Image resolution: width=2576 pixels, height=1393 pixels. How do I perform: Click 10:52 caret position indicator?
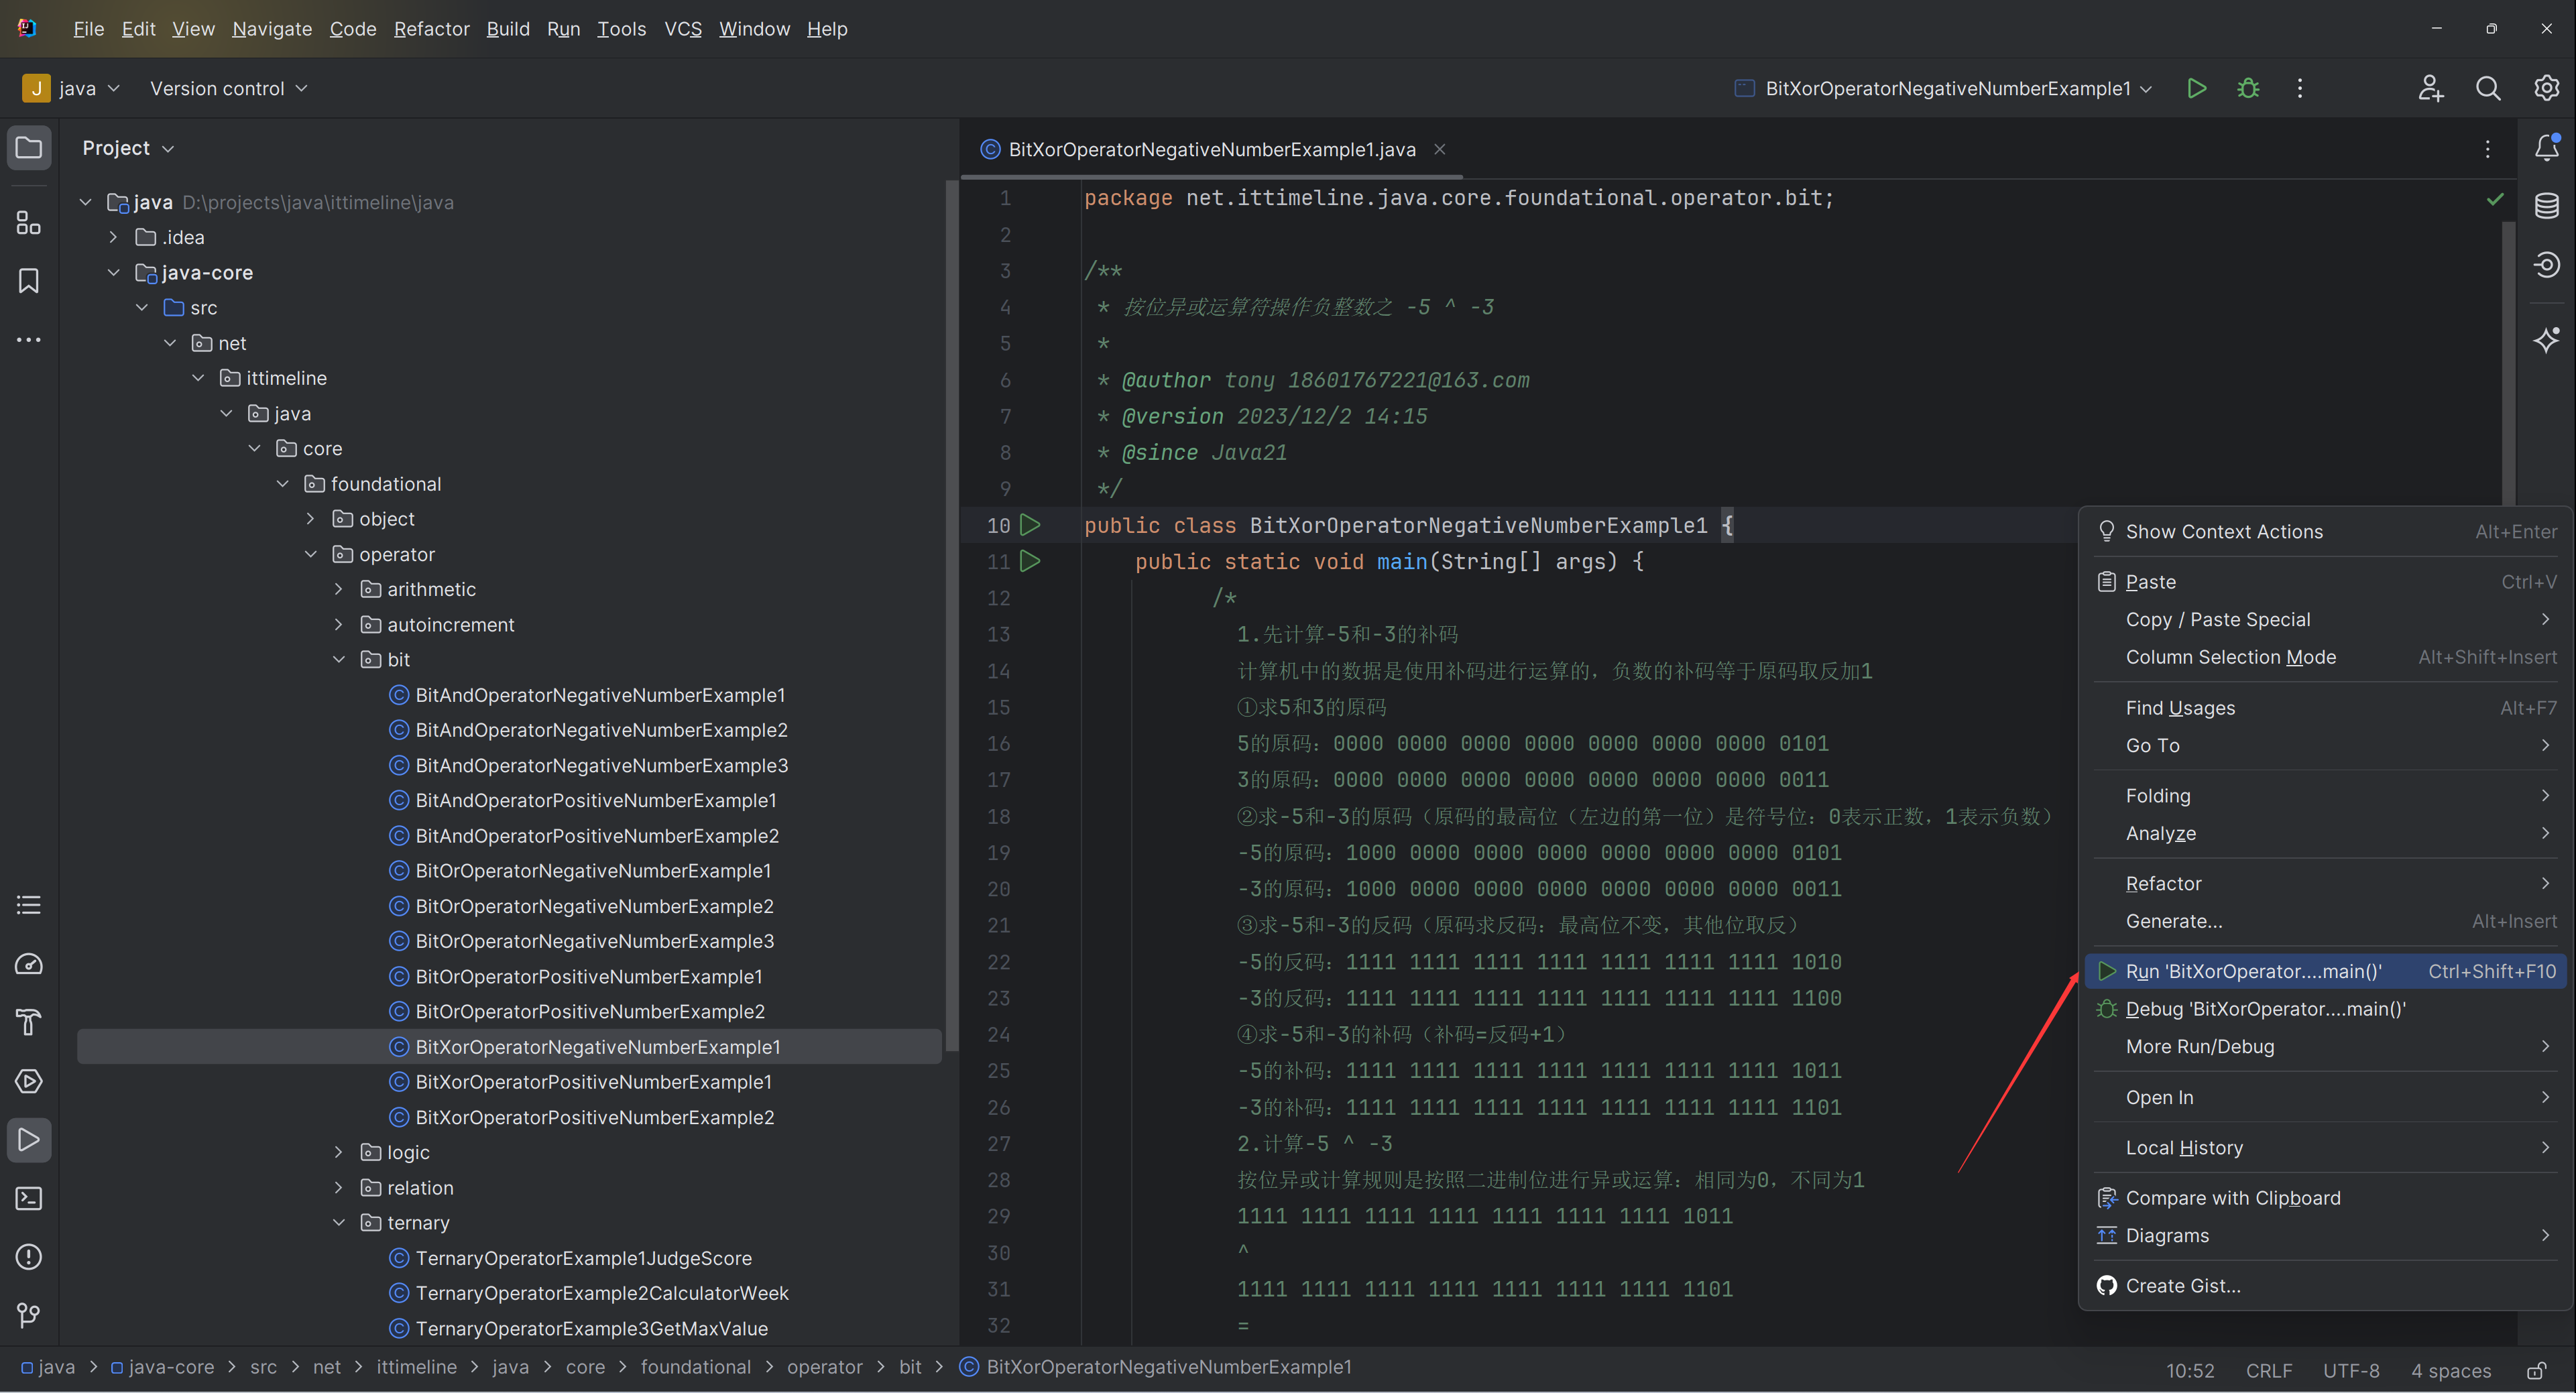[2190, 1370]
